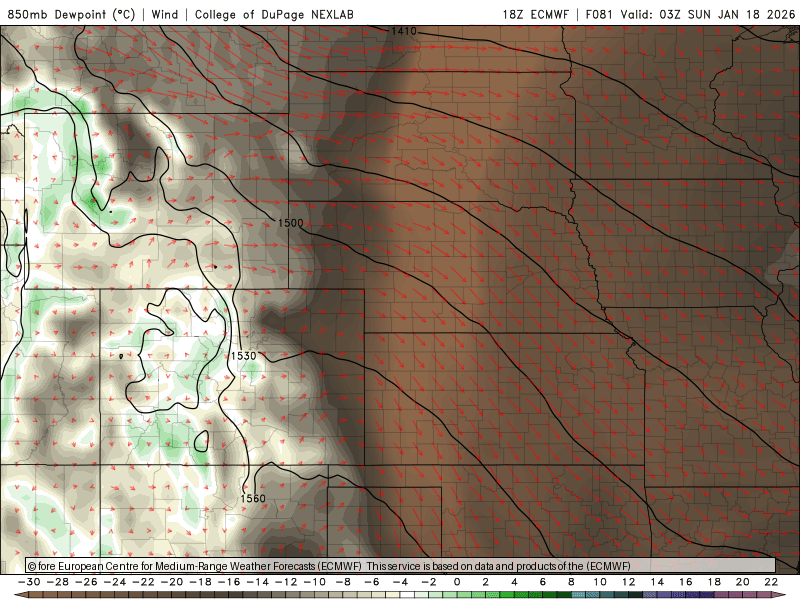This screenshot has height=600, width=800.
Task: Click the 0 value on the color scale
Action: (x=457, y=582)
